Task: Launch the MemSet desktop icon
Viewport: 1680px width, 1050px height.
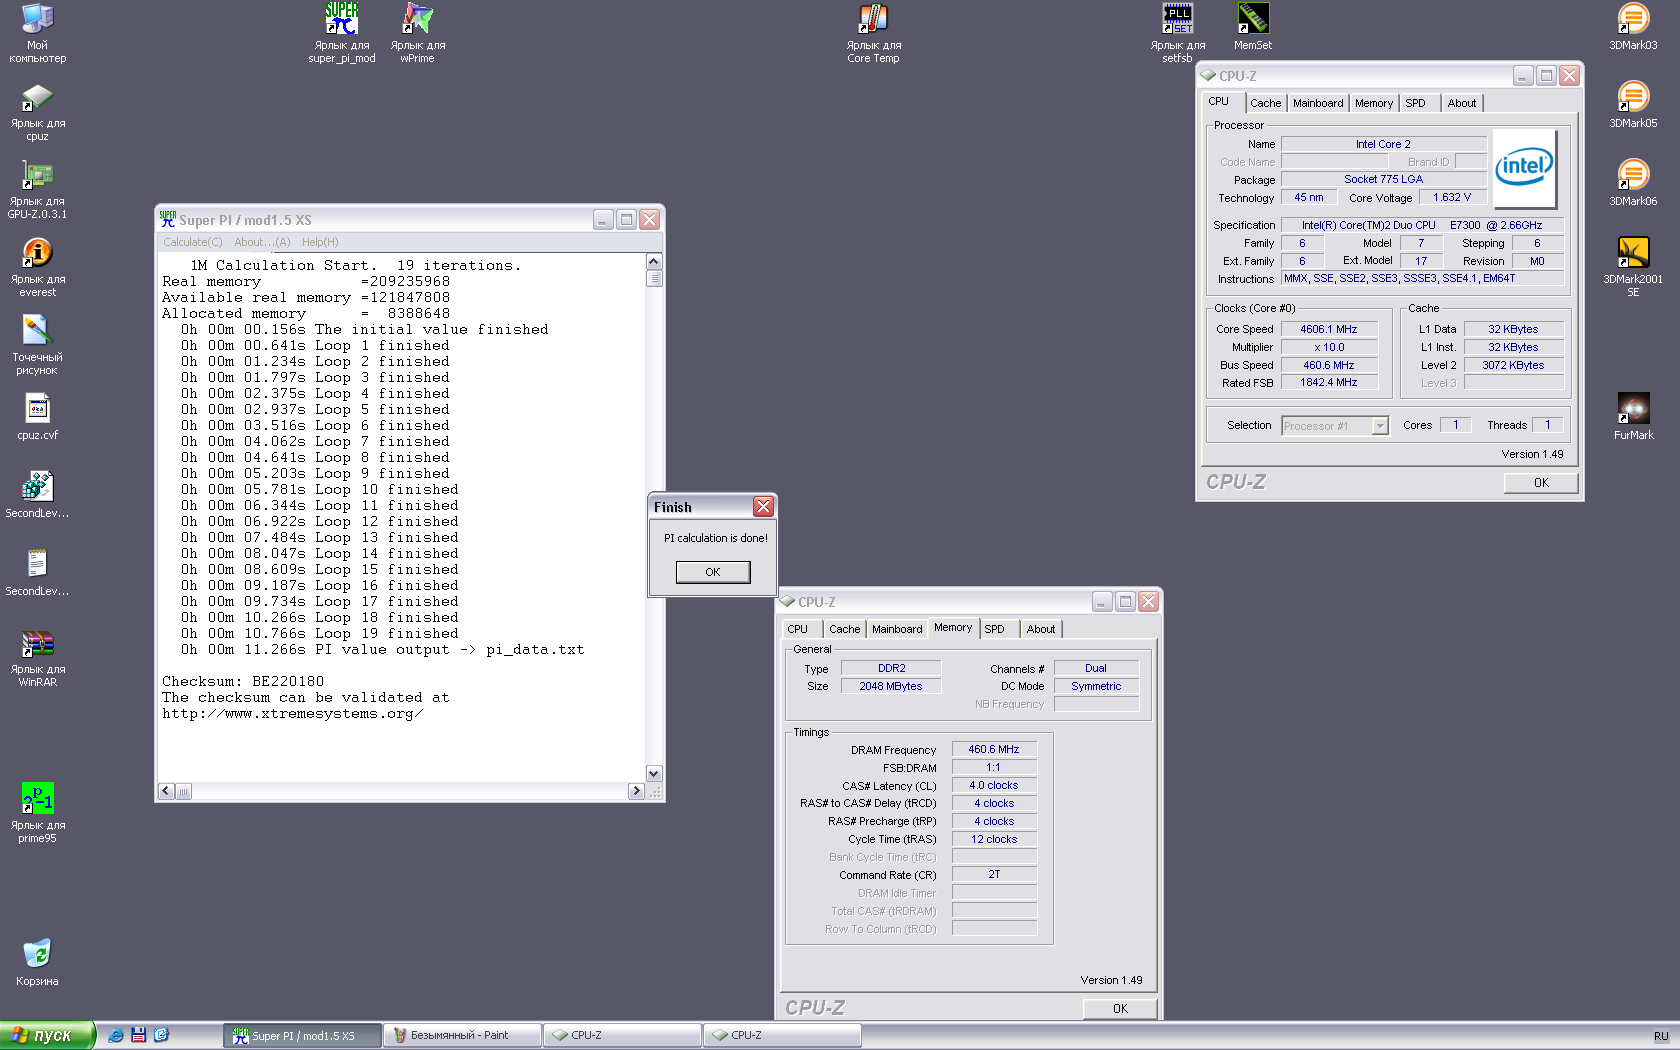Action: [1253, 27]
